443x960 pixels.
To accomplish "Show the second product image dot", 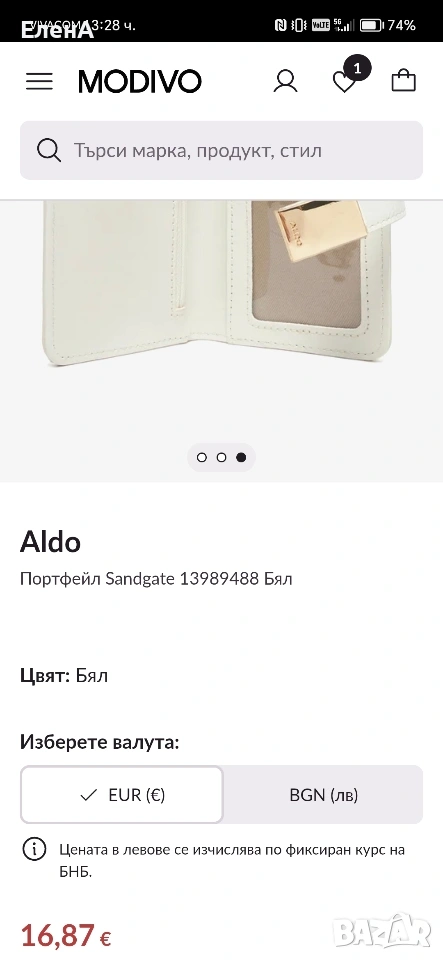I will (222, 457).
